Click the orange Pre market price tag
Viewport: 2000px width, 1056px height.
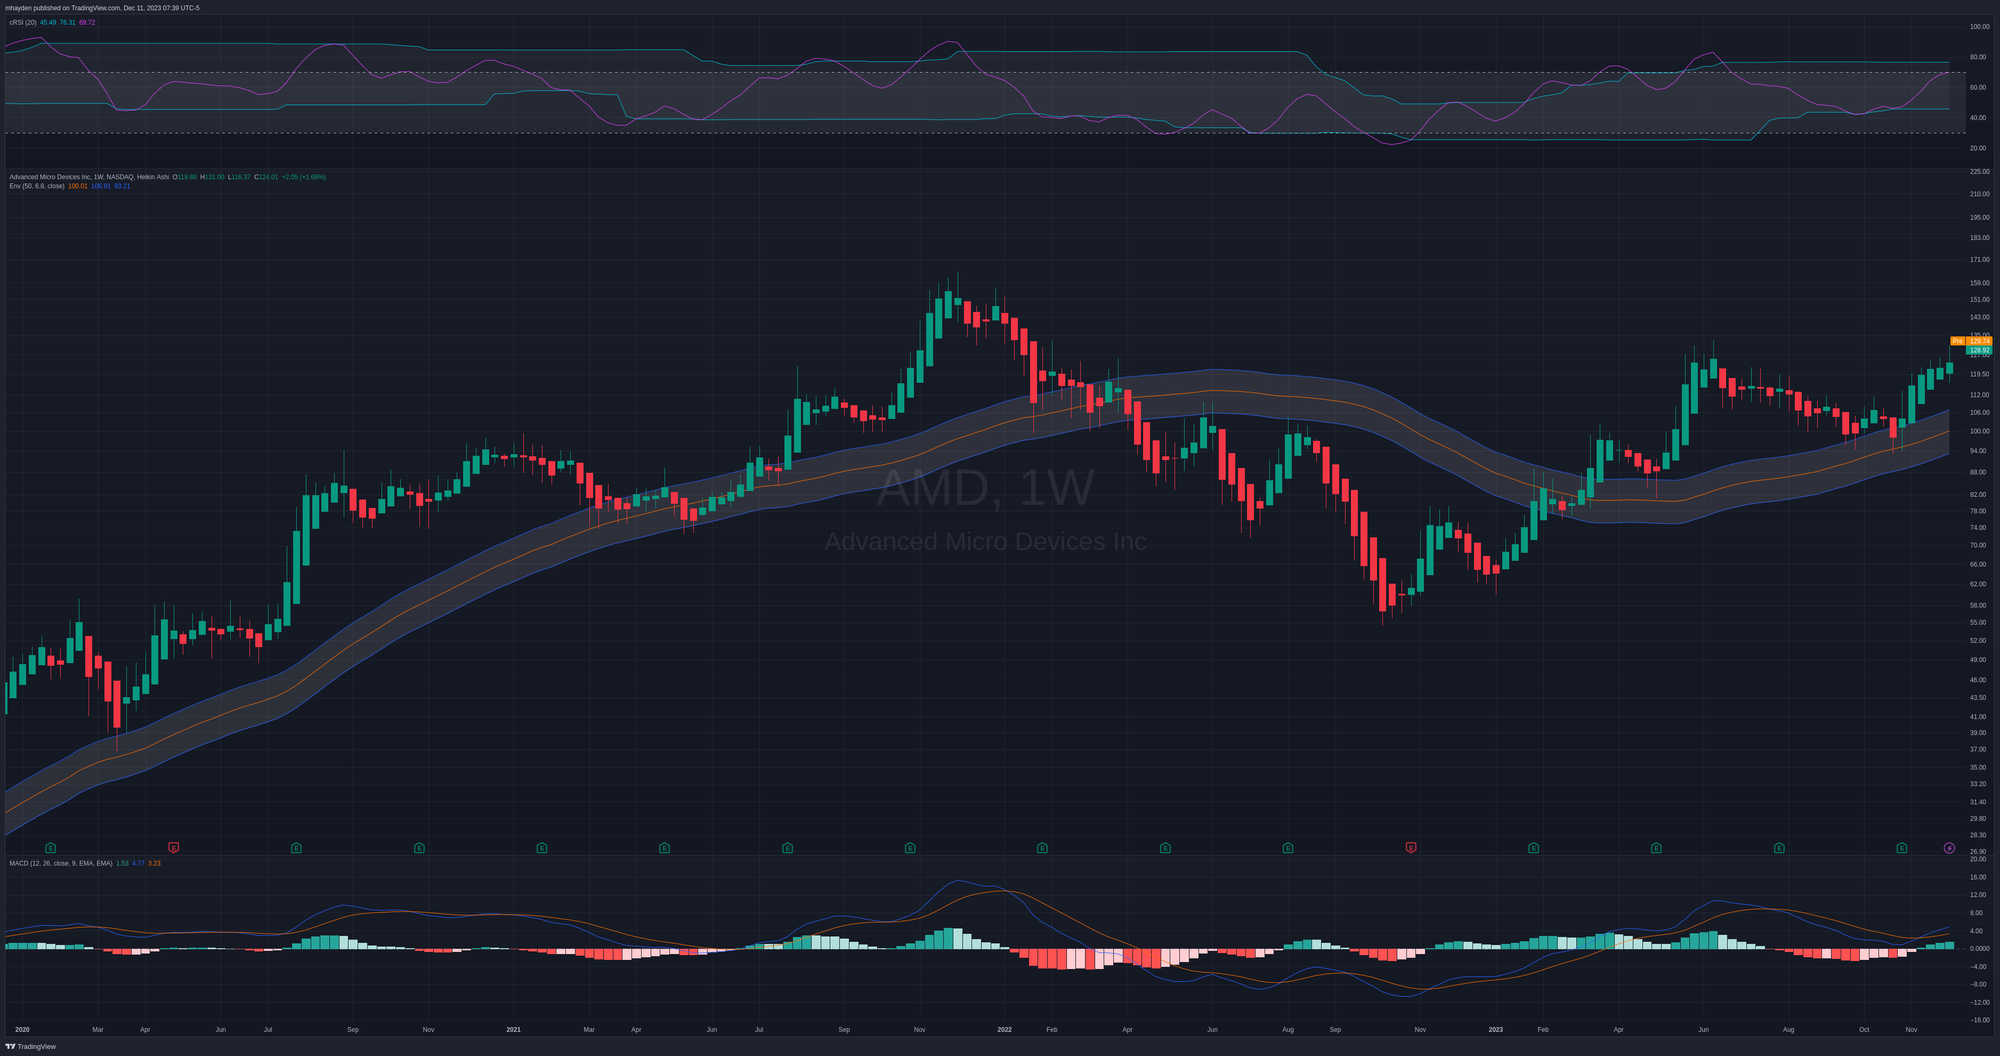(1971, 341)
